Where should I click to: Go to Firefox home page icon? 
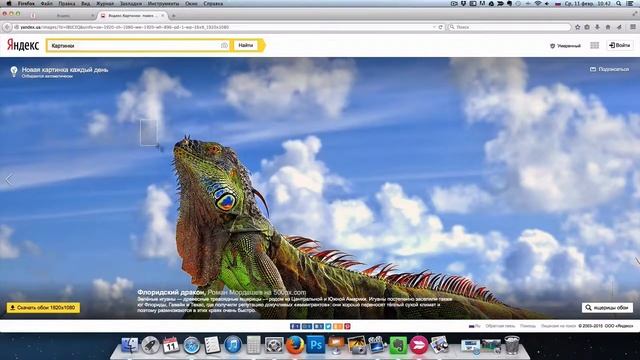pos(608,27)
